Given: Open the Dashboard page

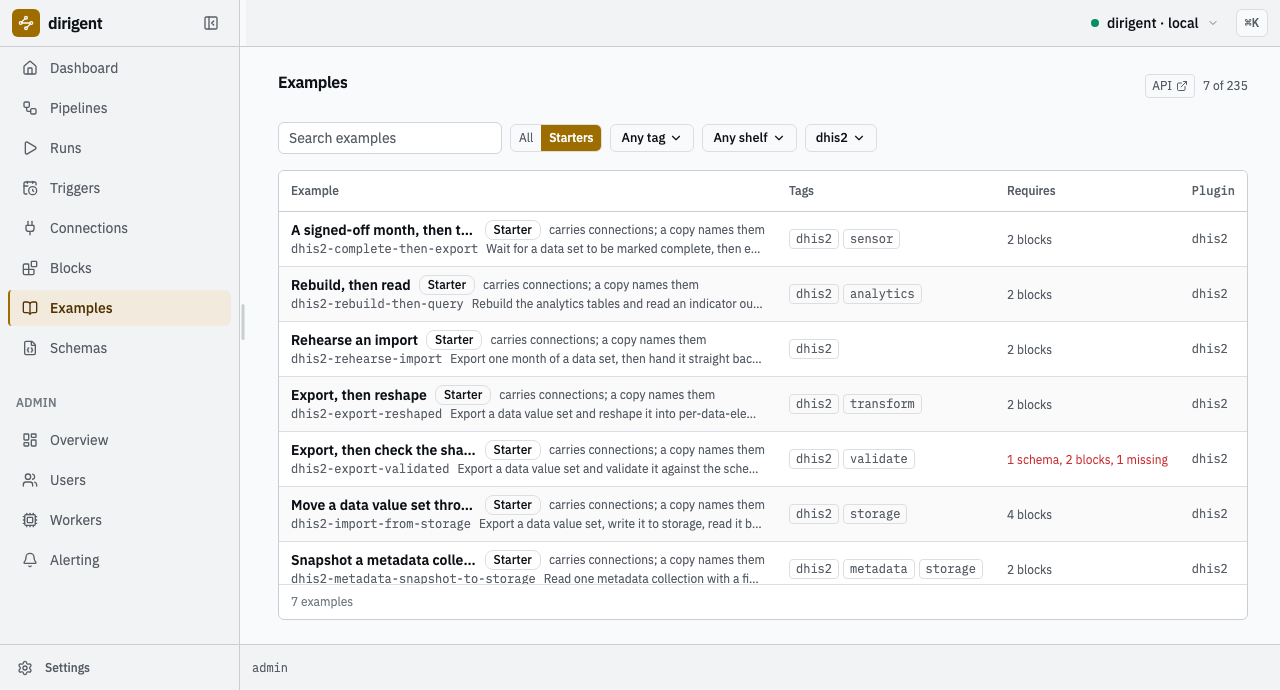Looking at the screenshot, I should [119, 68].
